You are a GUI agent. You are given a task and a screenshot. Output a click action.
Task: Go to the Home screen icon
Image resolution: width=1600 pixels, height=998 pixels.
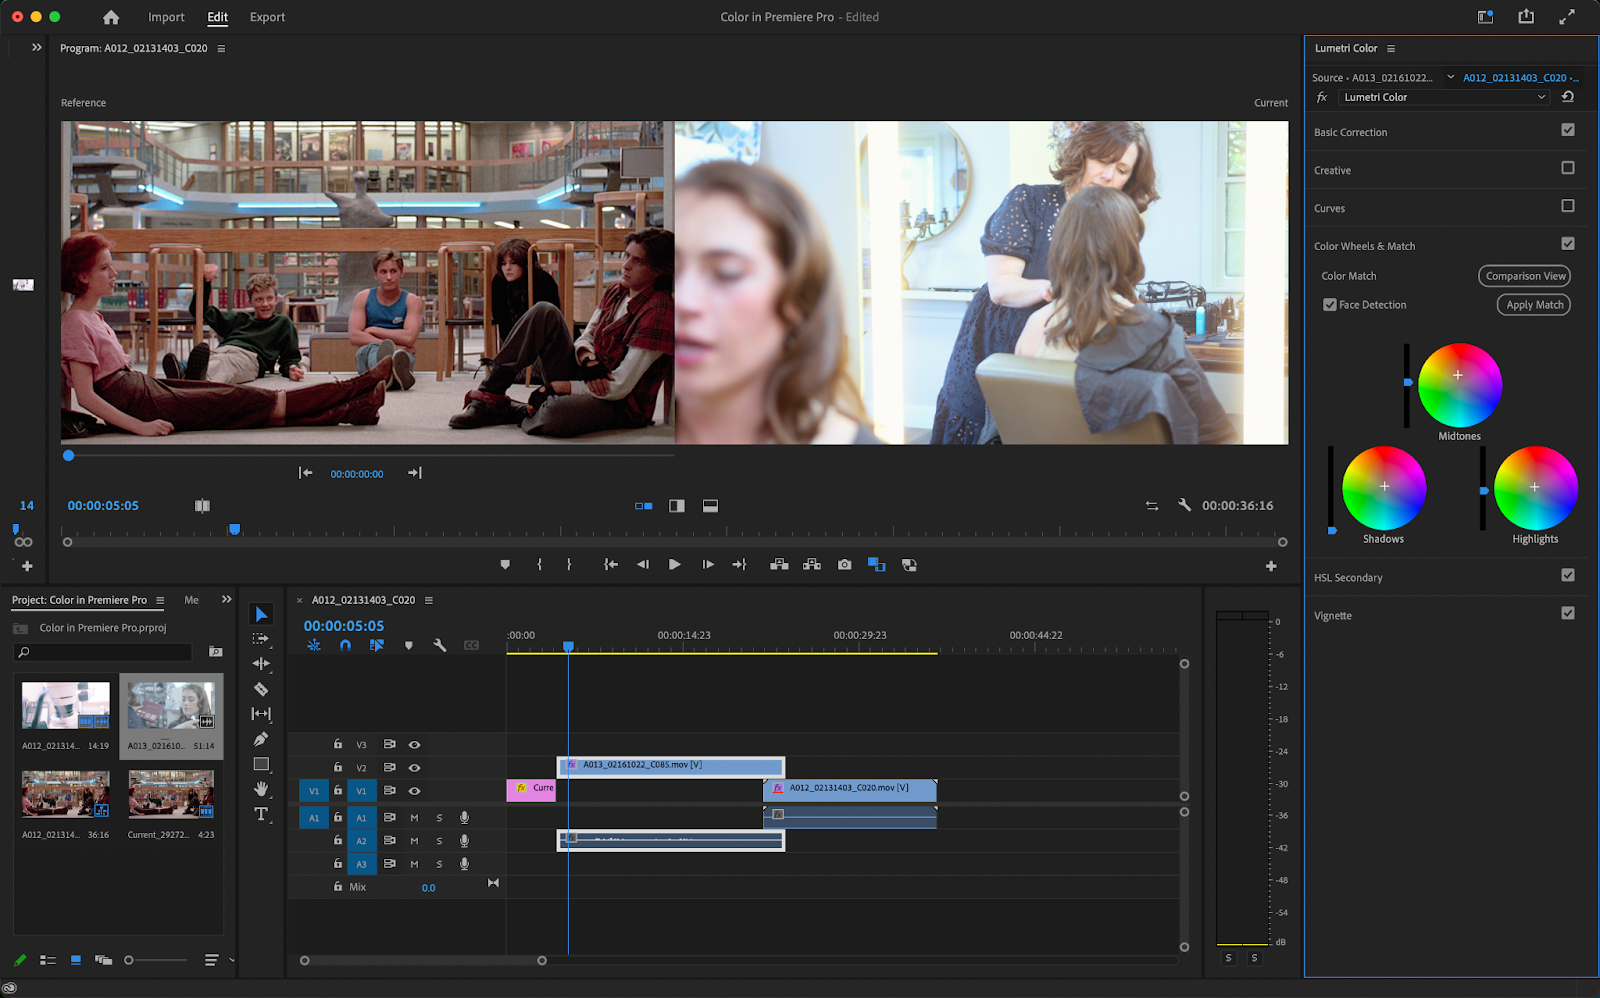pyautogui.click(x=111, y=17)
